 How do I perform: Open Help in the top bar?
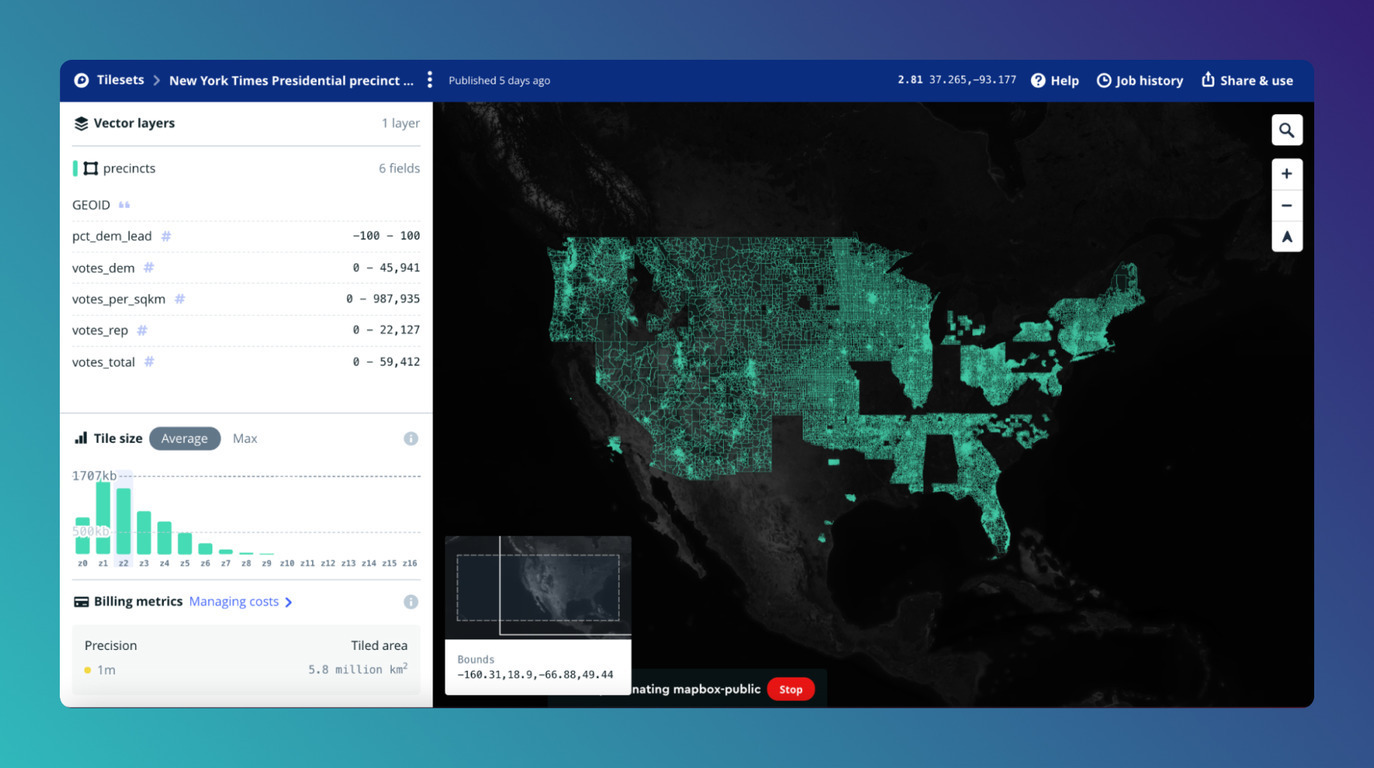click(x=1055, y=80)
